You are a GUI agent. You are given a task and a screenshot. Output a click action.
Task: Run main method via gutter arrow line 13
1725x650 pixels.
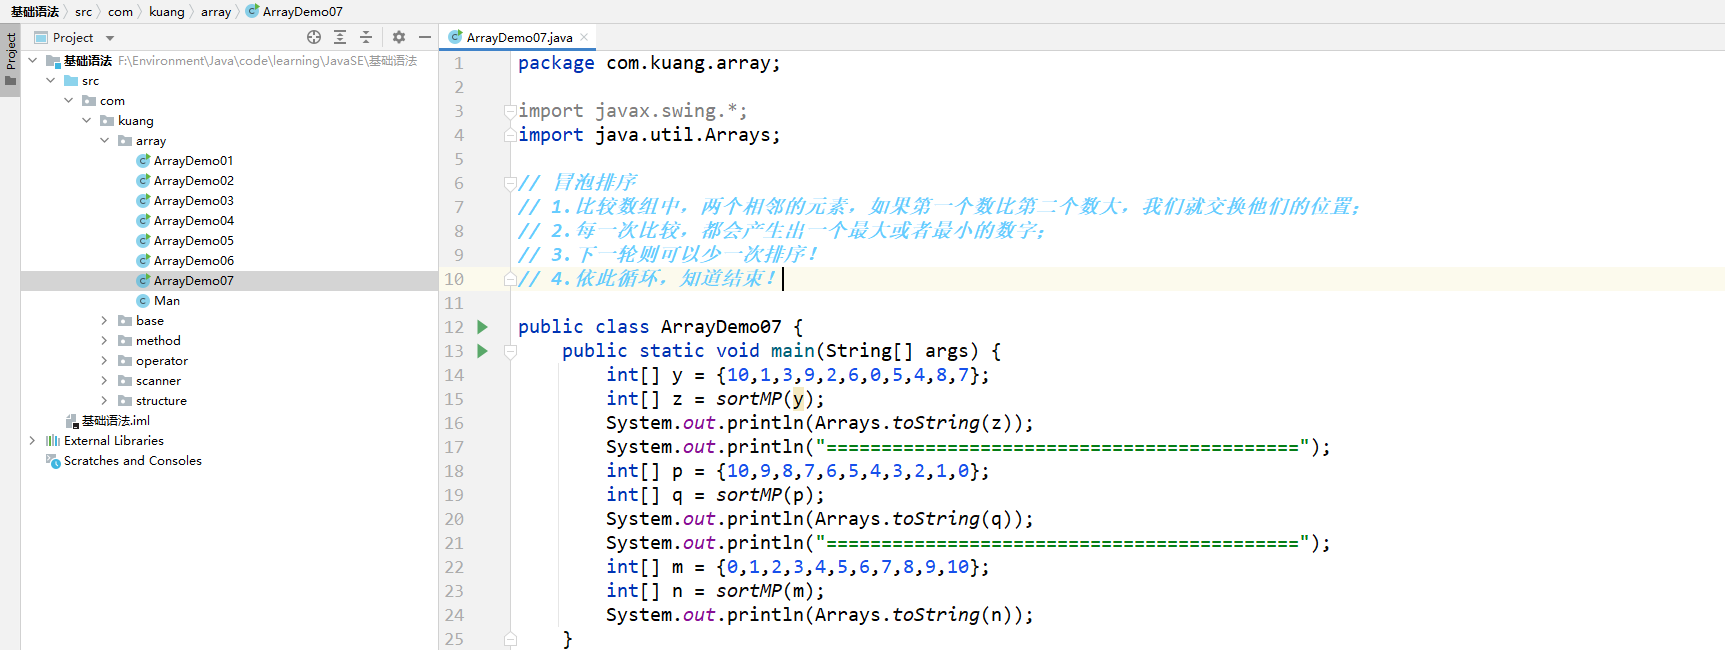click(483, 351)
